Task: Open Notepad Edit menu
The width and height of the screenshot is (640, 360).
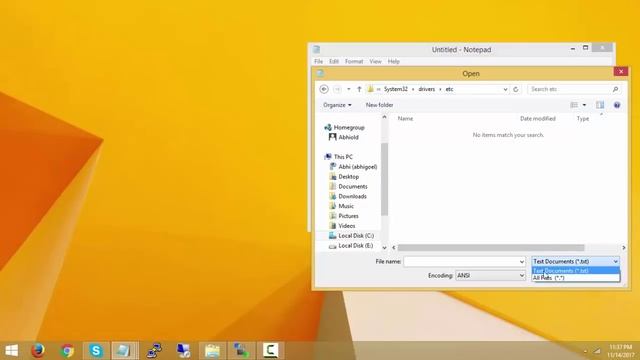Action: pos(334,61)
